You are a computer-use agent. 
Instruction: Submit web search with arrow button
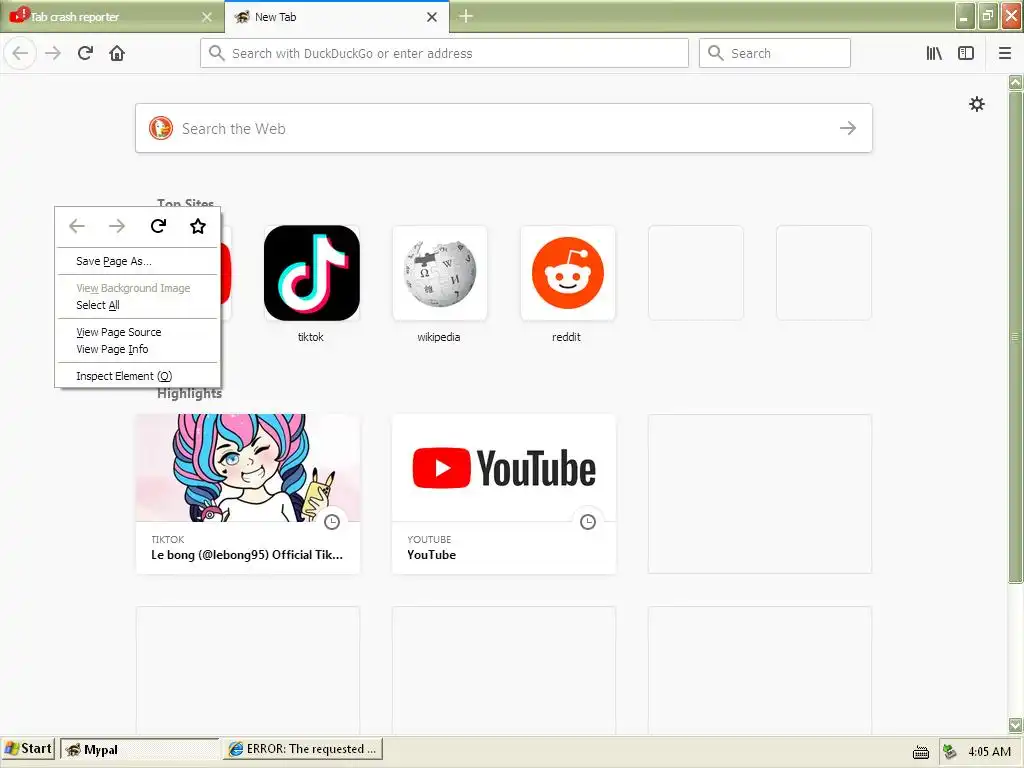[848, 128]
